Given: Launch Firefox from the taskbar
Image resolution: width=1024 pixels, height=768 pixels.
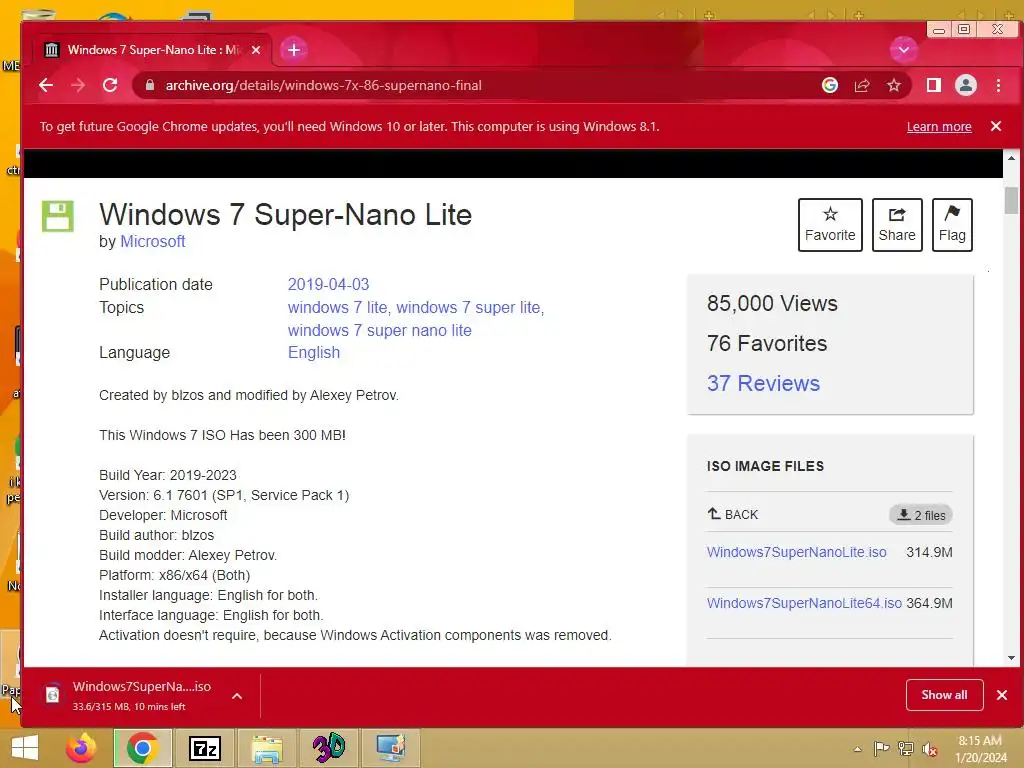Looking at the screenshot, I should [x=82, y=748].
